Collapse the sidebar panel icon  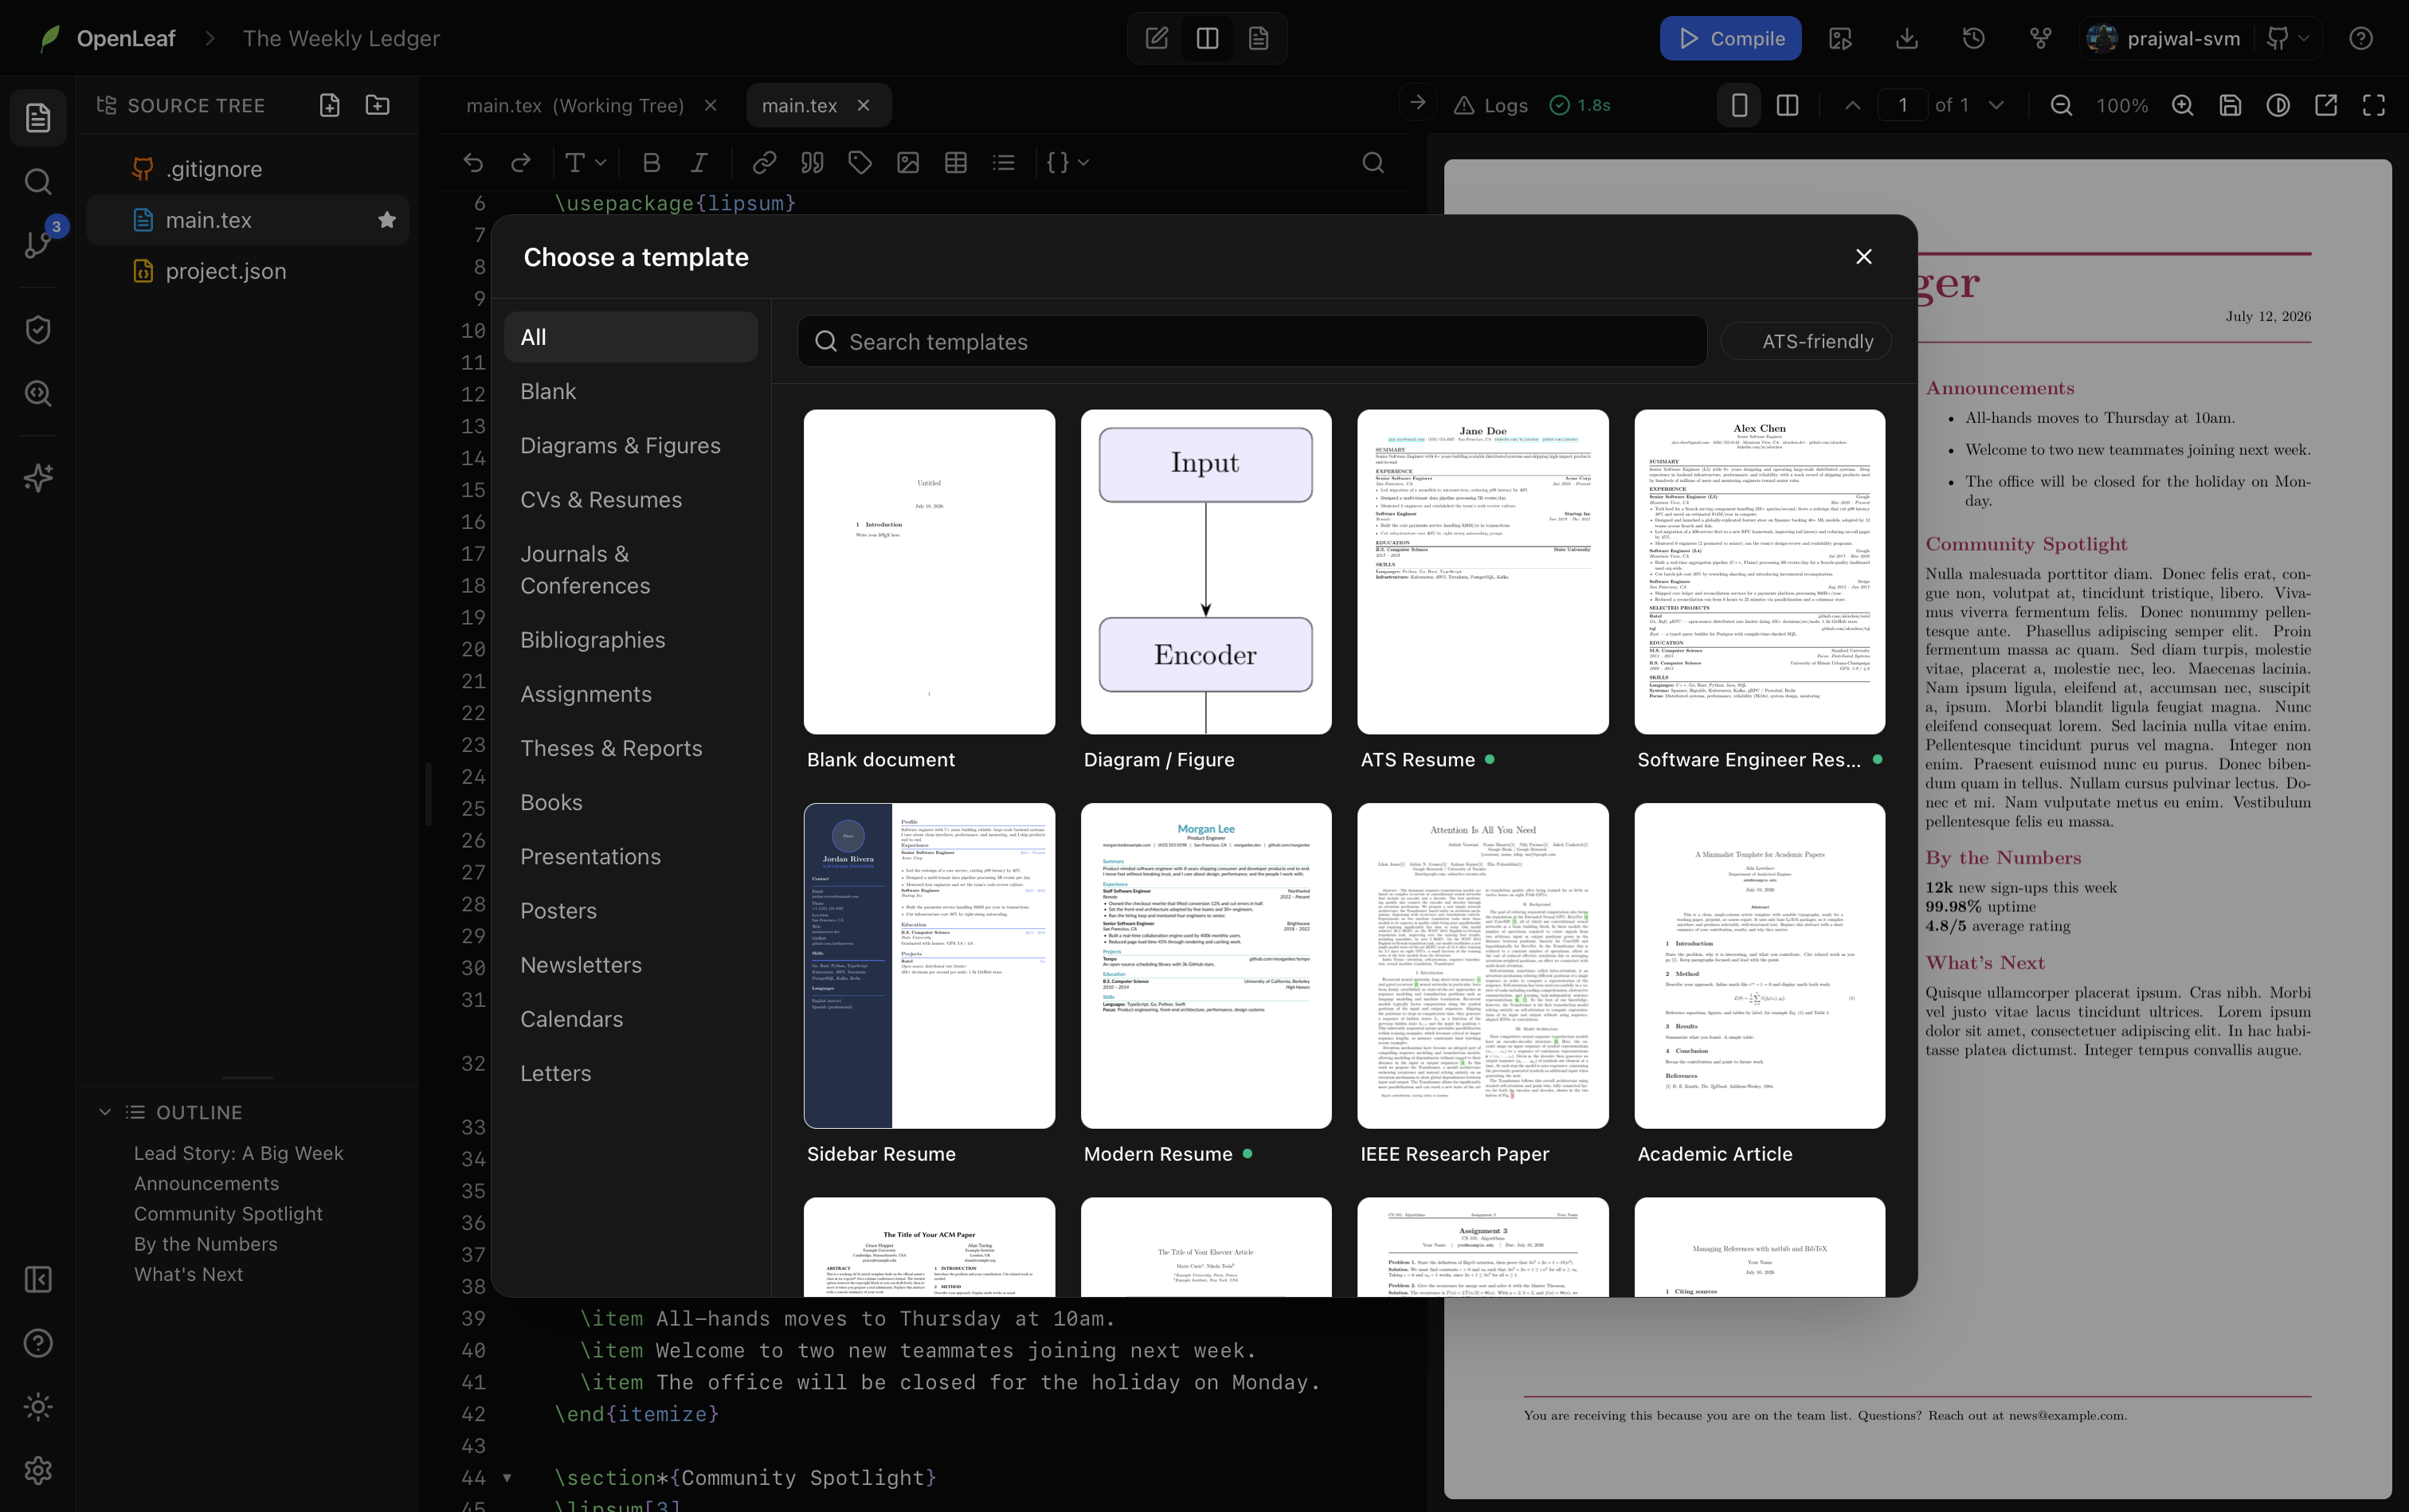[x=38, y=1279]
